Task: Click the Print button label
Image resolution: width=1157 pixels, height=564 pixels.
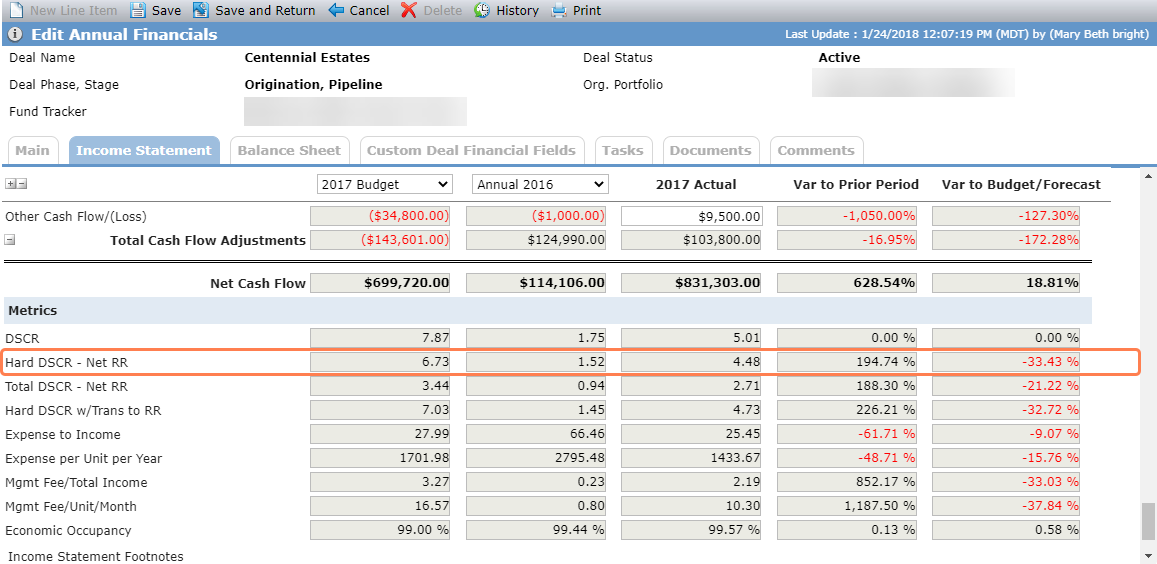Action: [x=587, y=11]
